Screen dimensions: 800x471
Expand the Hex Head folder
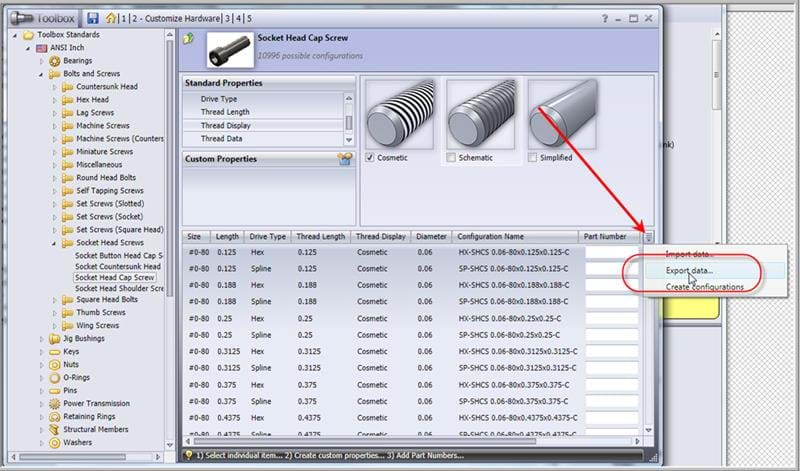pos(55,100)
